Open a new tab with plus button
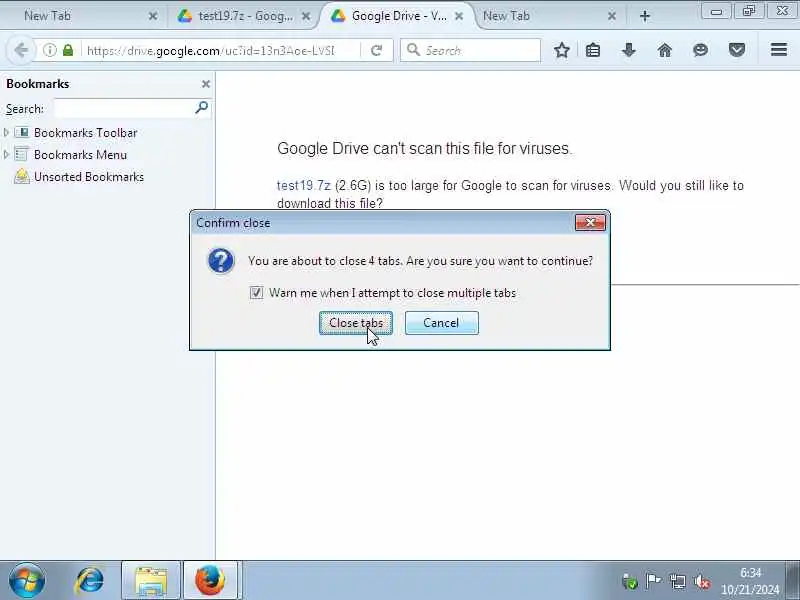Image resolution: width=800 pixels, height=600 pixels. (x=644, y=16)
